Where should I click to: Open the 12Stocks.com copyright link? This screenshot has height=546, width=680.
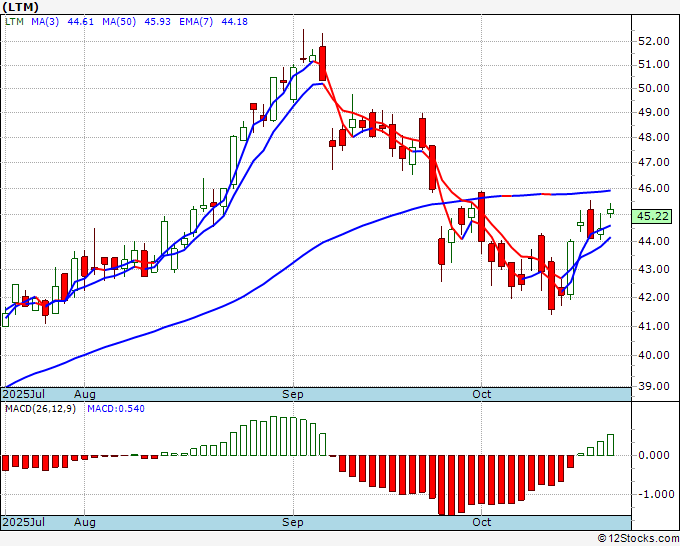tap(638, 539)
